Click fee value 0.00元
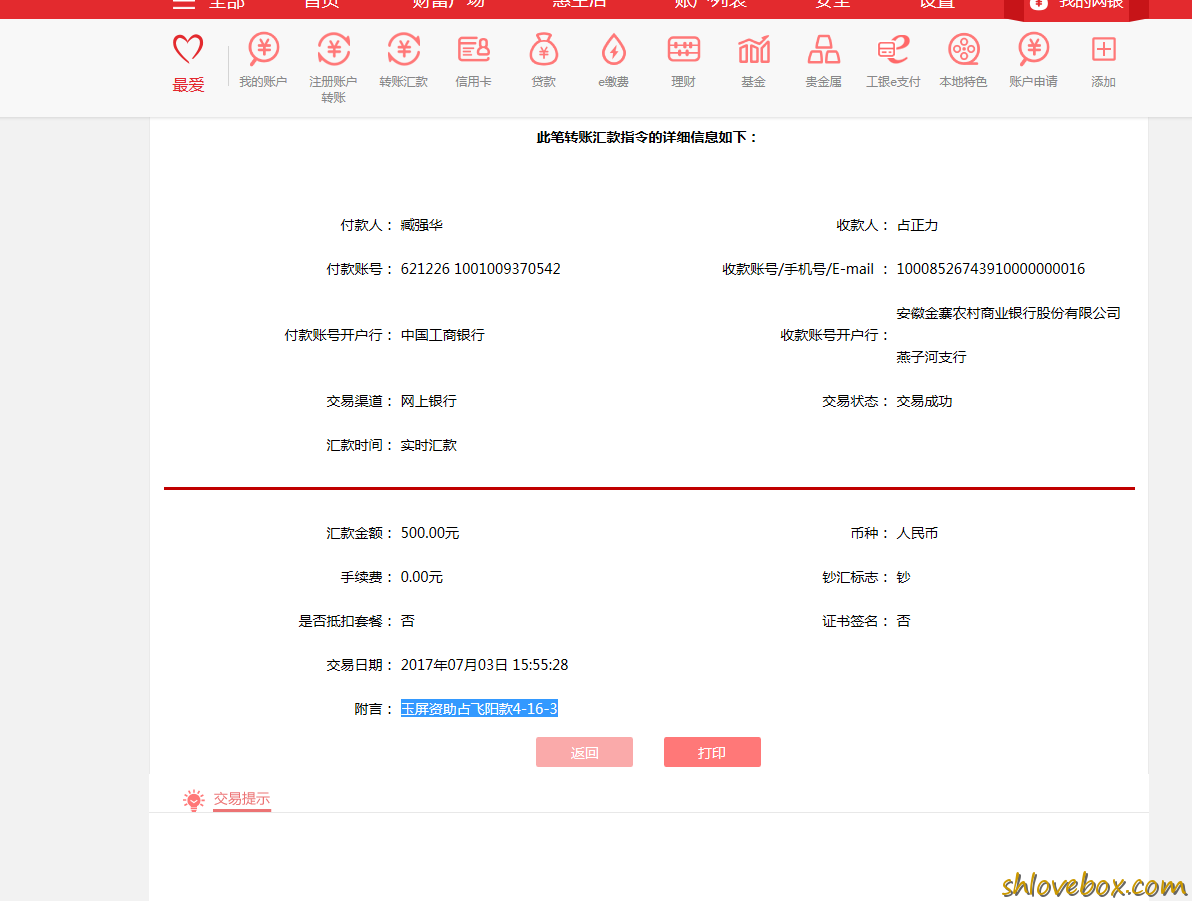This screenshot has height=901, width=1192. [421, 577]
